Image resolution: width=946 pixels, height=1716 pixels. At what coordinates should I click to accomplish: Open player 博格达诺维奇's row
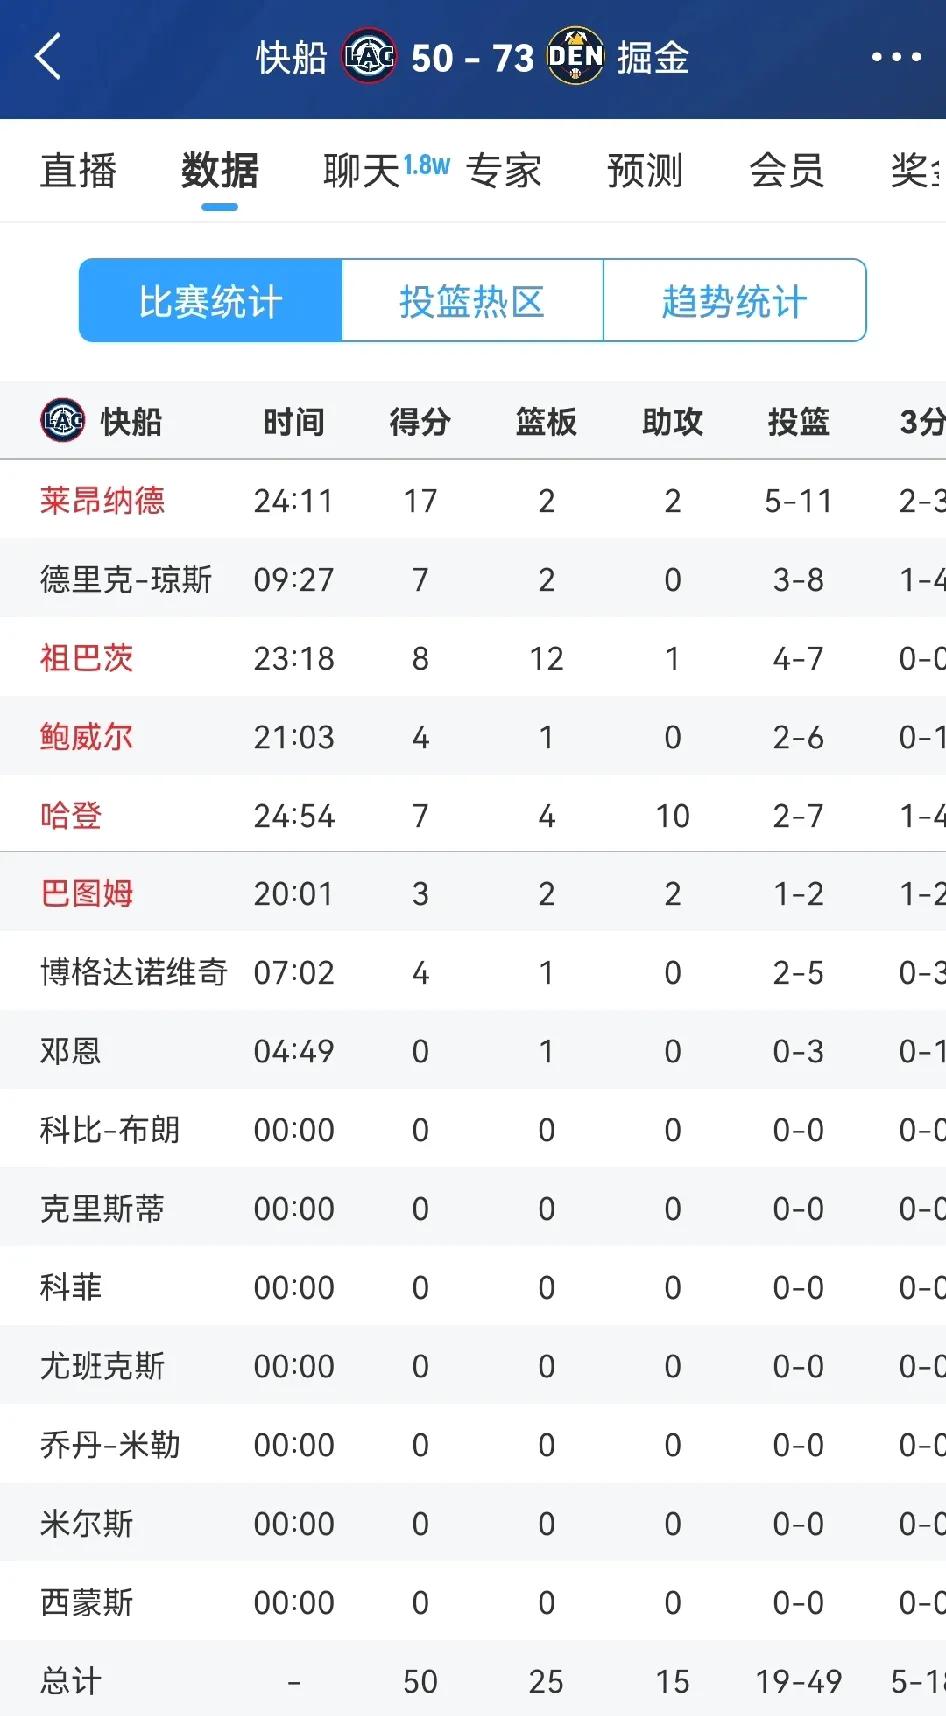[x=473, y=972]
